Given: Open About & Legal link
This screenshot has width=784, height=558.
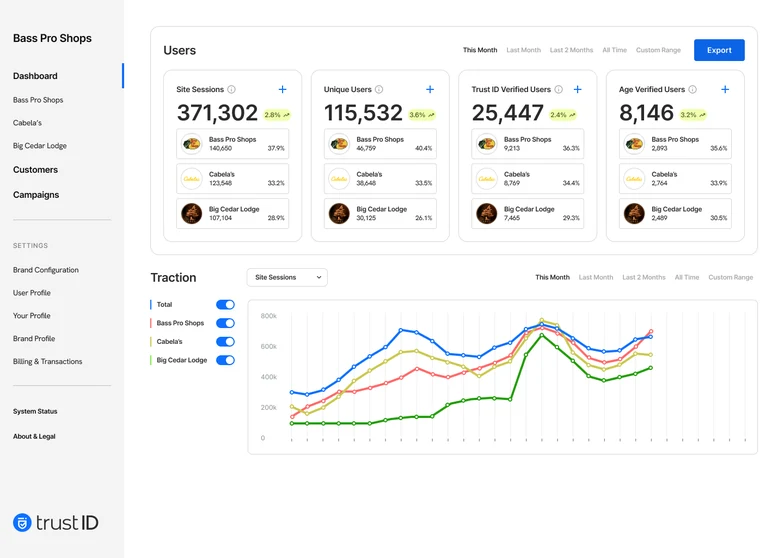Looking at the screenshot, I should point(34,436).
